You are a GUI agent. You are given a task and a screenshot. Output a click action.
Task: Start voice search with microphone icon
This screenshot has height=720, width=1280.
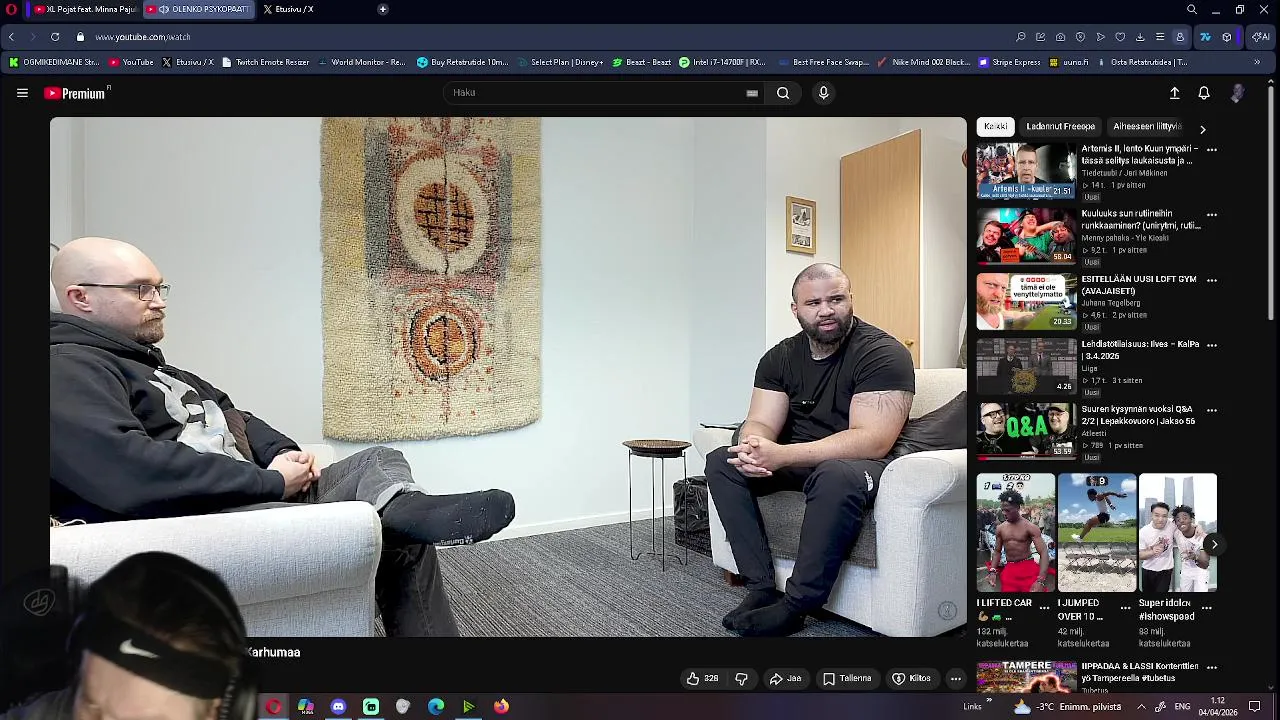coord(823,93)
